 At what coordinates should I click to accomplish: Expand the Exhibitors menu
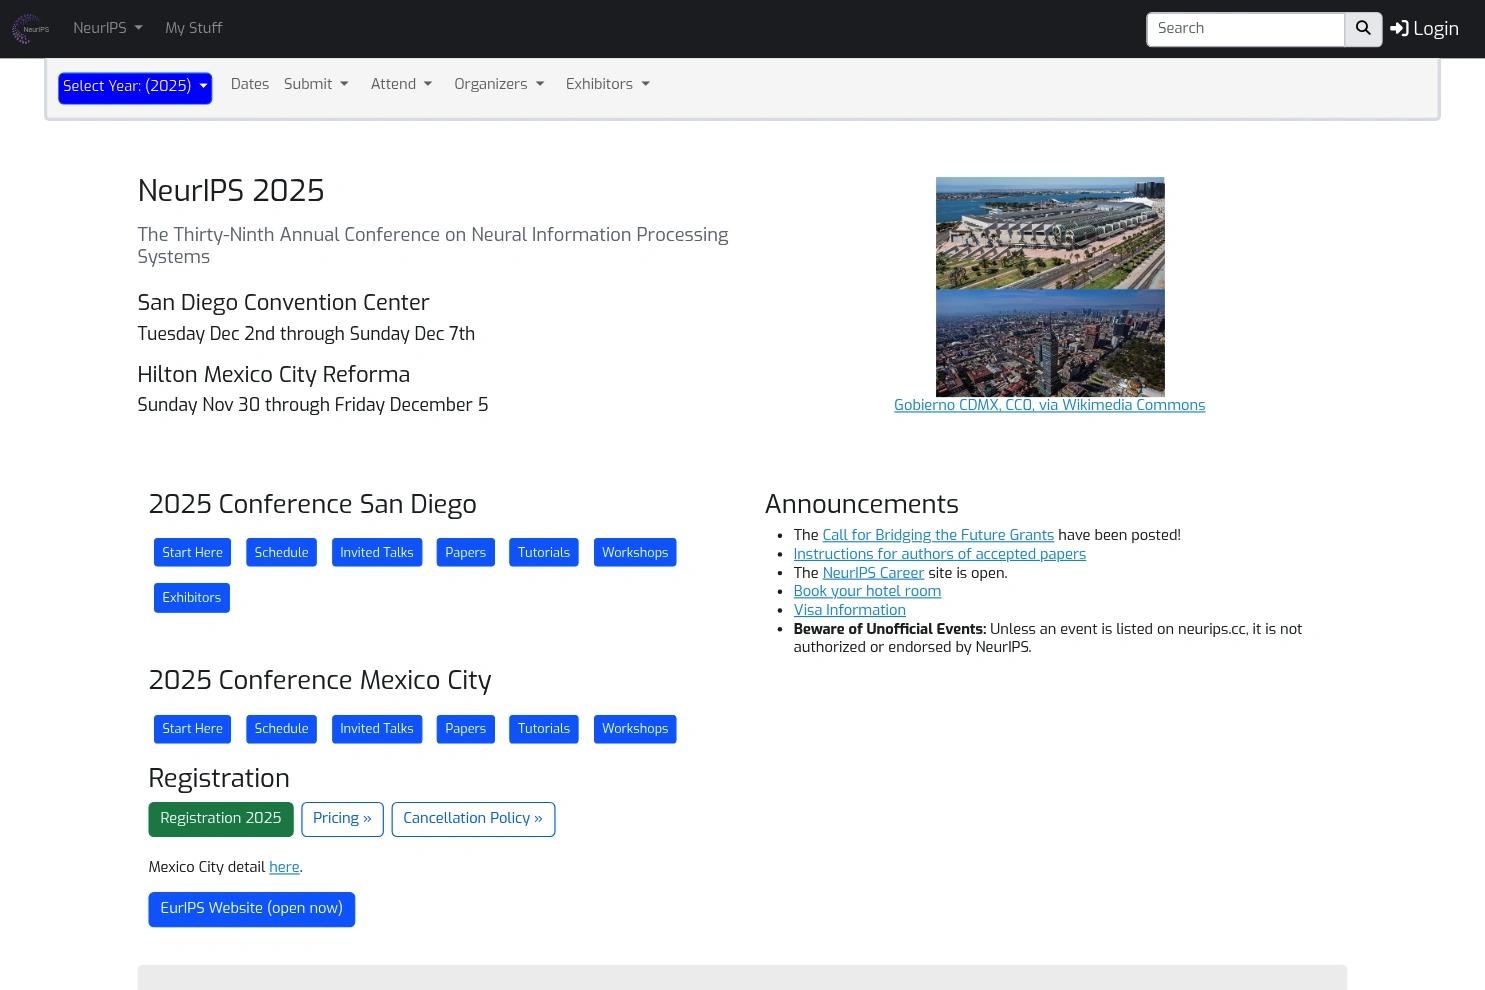(608, 84)
